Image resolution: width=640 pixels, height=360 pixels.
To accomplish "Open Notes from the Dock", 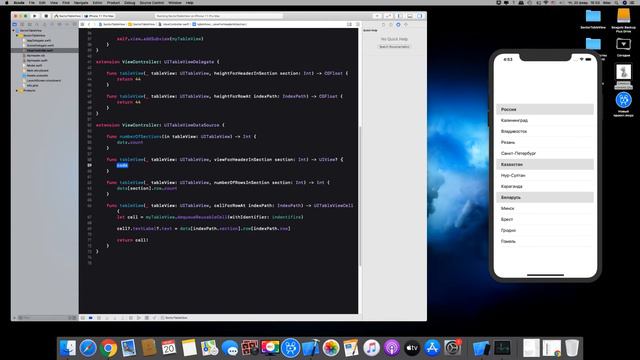I will point(189,348).
